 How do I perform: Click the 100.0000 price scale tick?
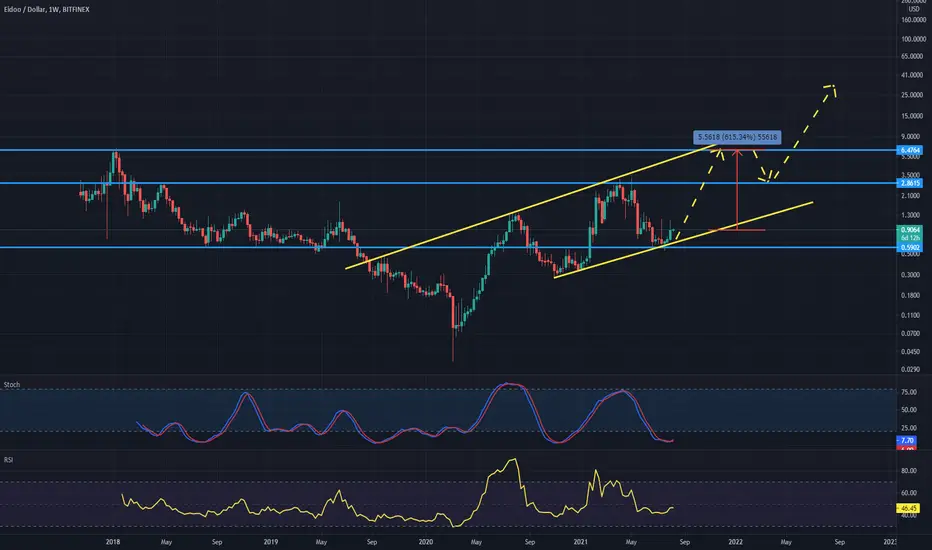coord(914,39)
